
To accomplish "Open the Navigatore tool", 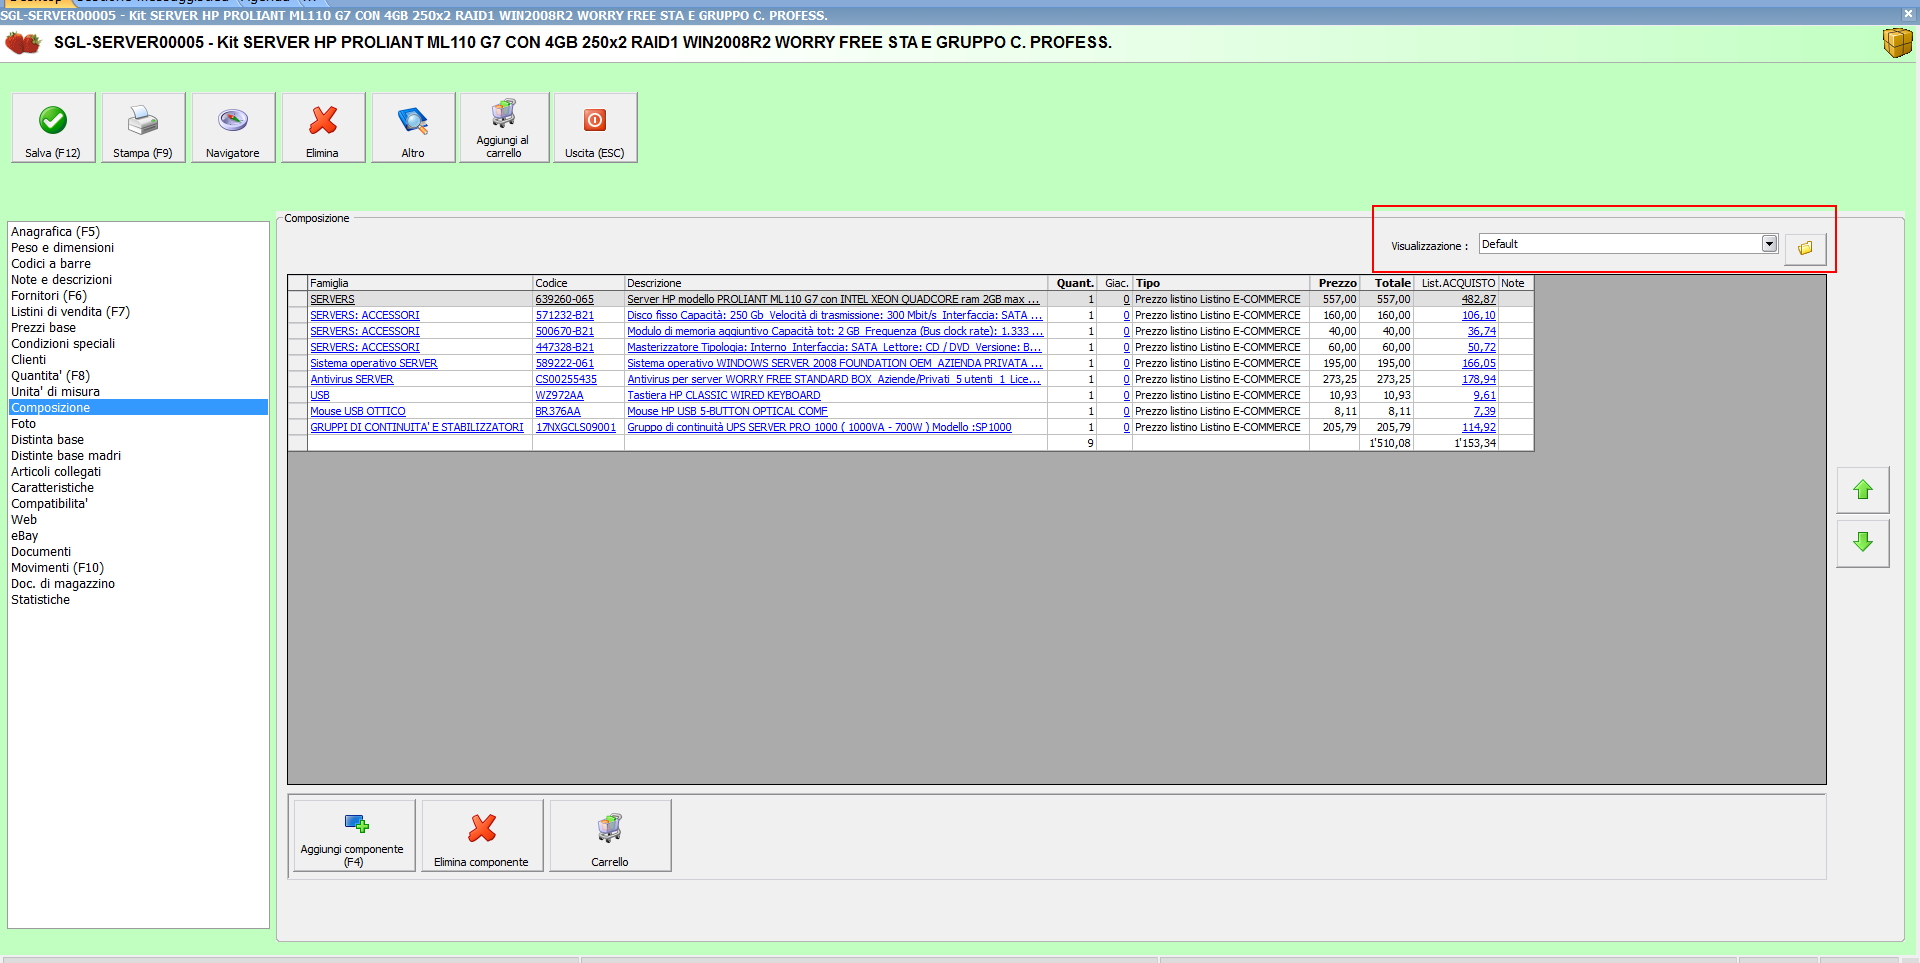I will (233, 127).
